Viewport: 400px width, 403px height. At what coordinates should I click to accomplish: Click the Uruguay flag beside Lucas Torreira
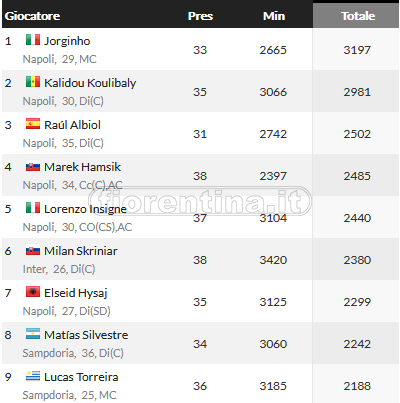point(33,376)
